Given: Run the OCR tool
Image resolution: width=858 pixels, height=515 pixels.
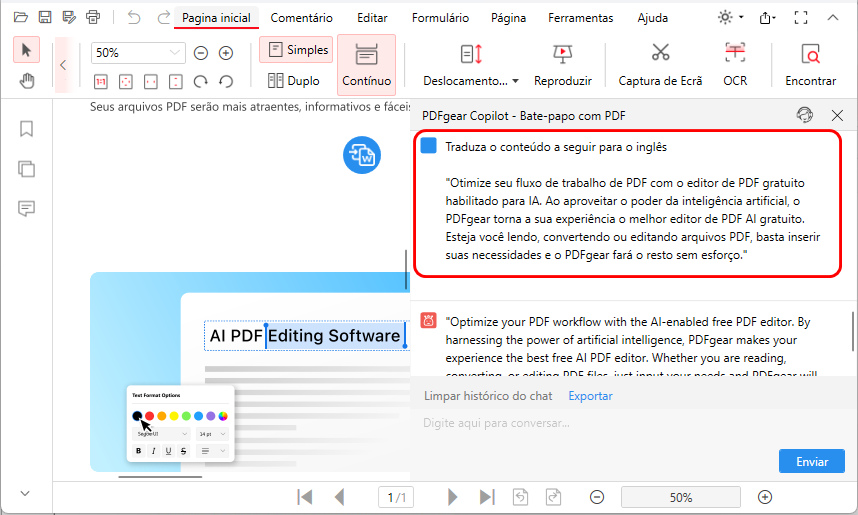Looking at the screenshot, I should coord(735,65).
